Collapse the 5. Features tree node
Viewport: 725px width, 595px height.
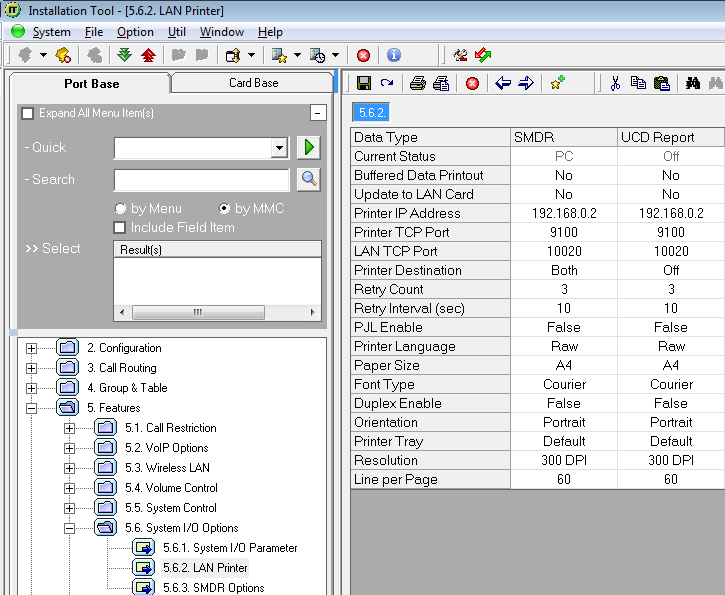point(31,408)
